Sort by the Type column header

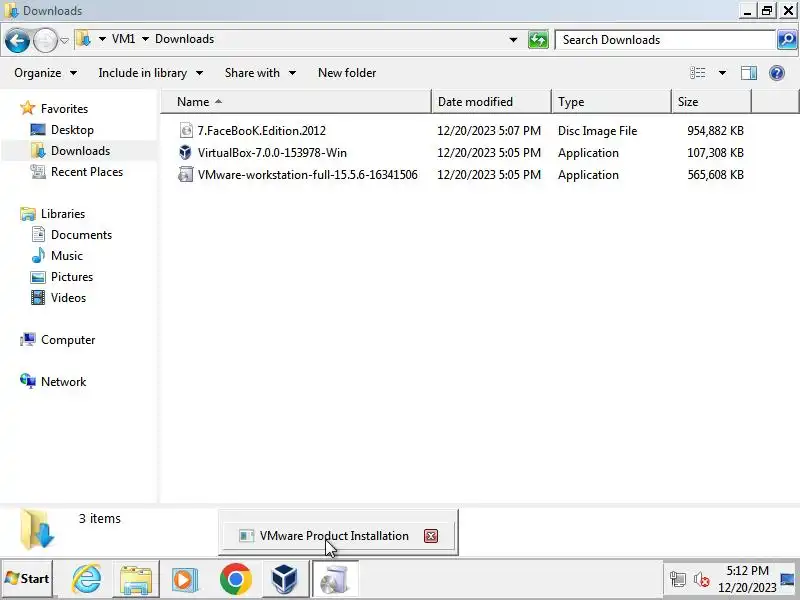tap(611, 102)
